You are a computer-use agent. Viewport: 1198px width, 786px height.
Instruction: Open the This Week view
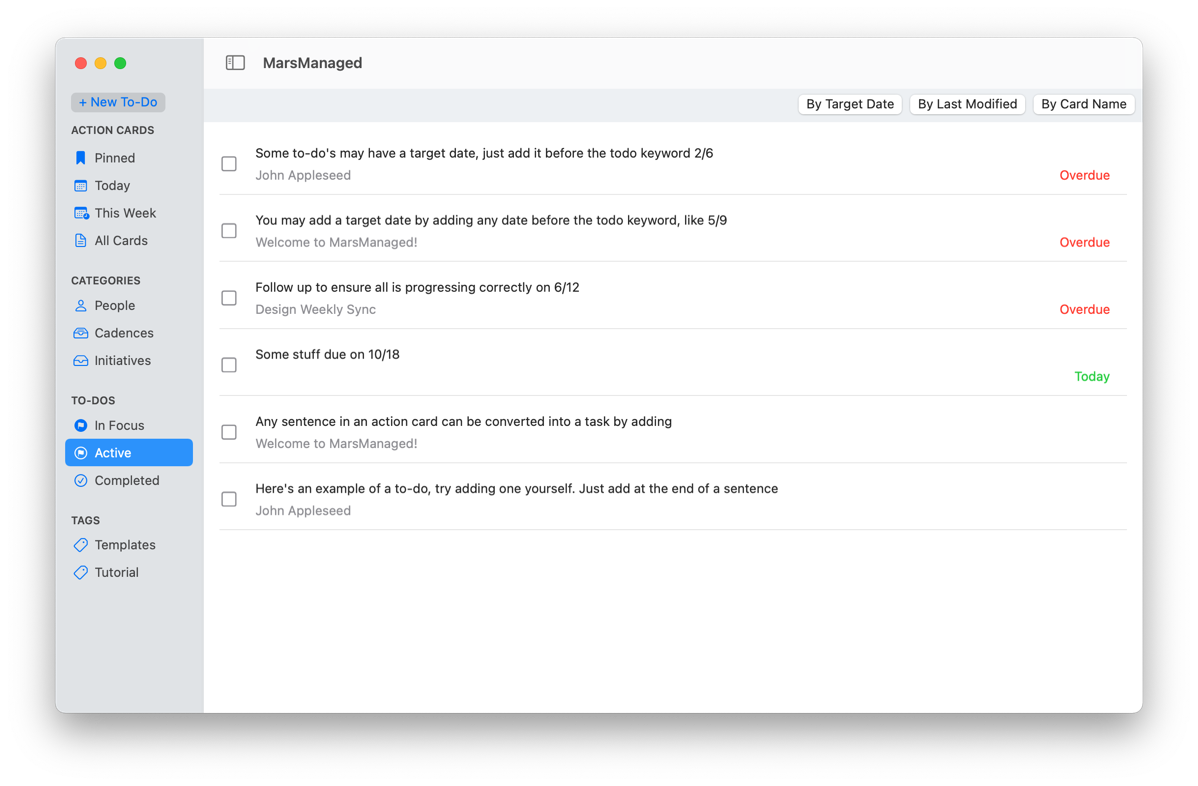pos(129,213)
